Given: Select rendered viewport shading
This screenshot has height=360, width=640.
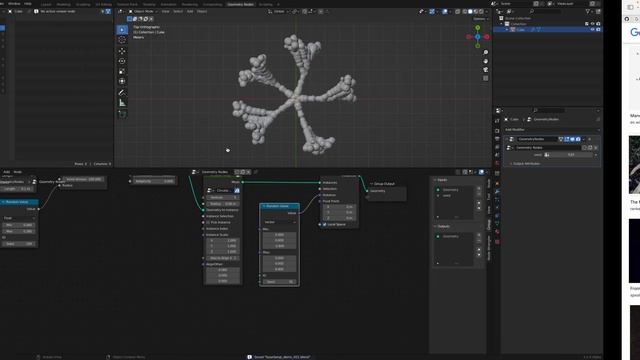Looking at the screenshot, I should [x=481, y=11].
